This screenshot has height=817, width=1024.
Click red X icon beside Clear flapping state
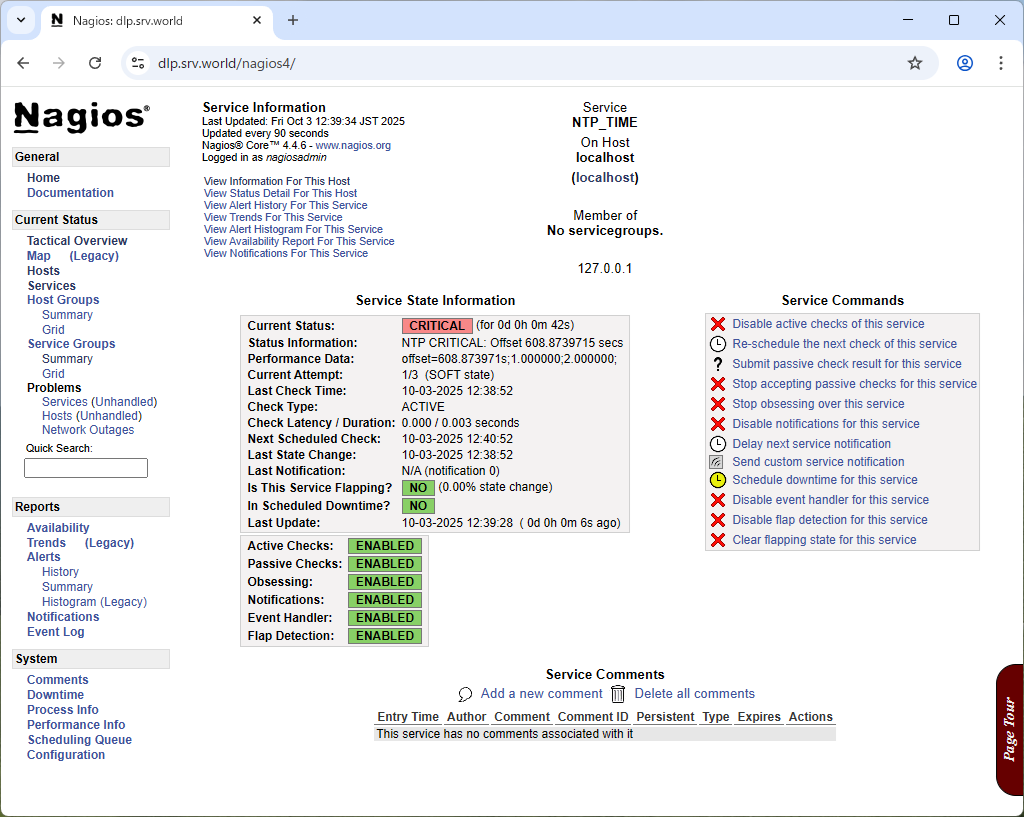click(718, 540)
